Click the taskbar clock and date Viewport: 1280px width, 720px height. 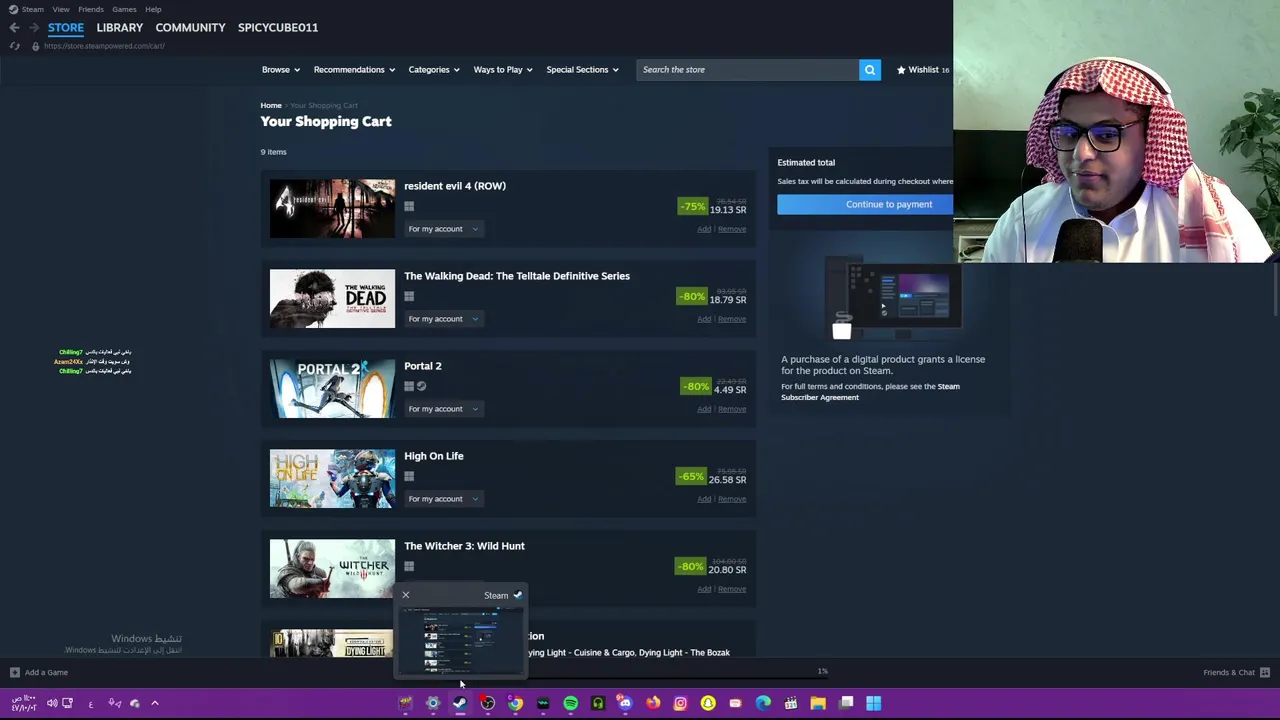tap(23, 703)
